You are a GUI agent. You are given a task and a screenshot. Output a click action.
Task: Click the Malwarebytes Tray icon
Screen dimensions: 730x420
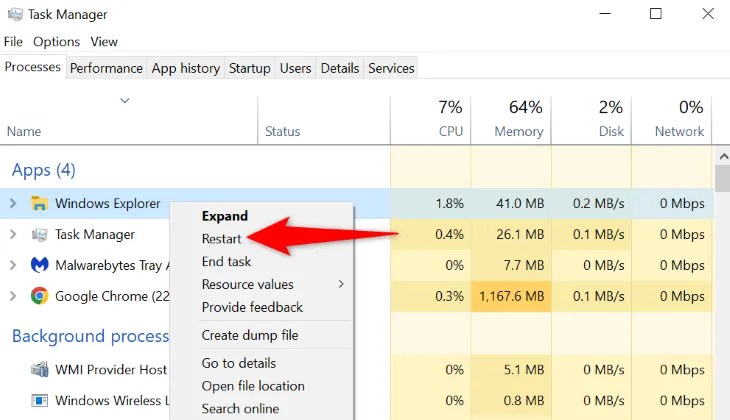[40, 265]
